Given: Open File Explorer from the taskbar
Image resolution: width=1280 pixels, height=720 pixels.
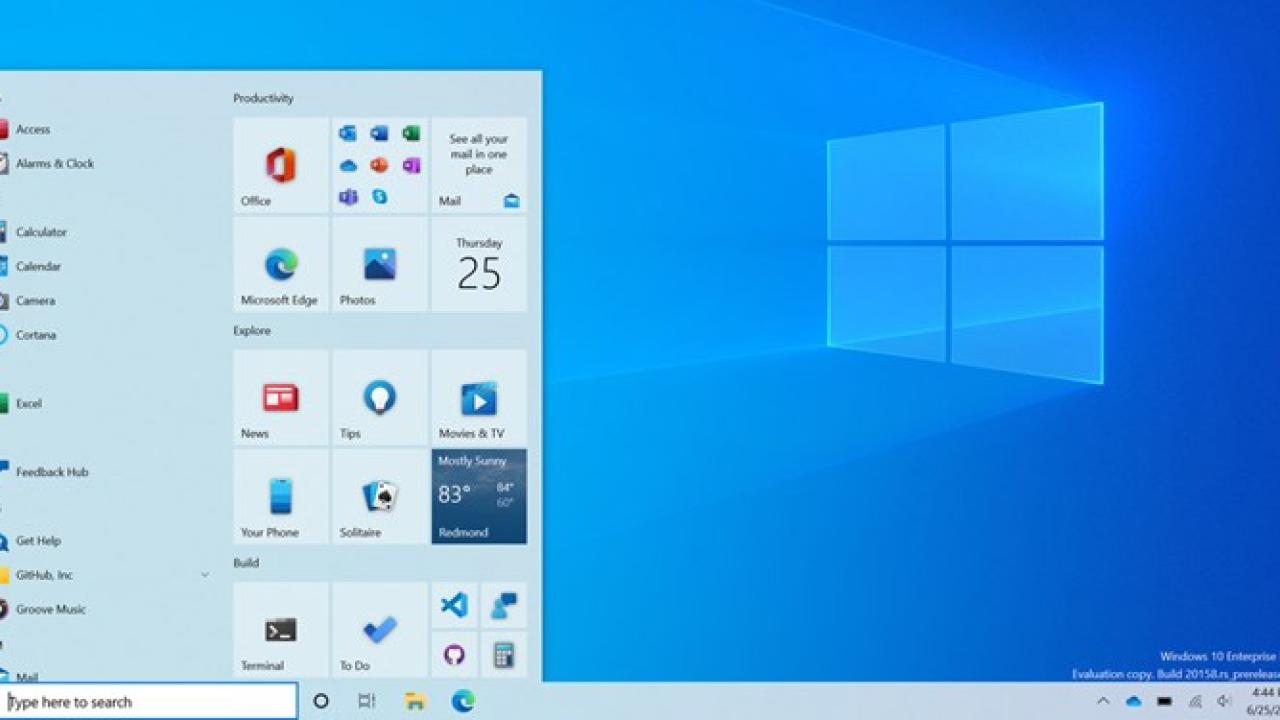Looking at the screenshot, I should click(x=415, y=701).
